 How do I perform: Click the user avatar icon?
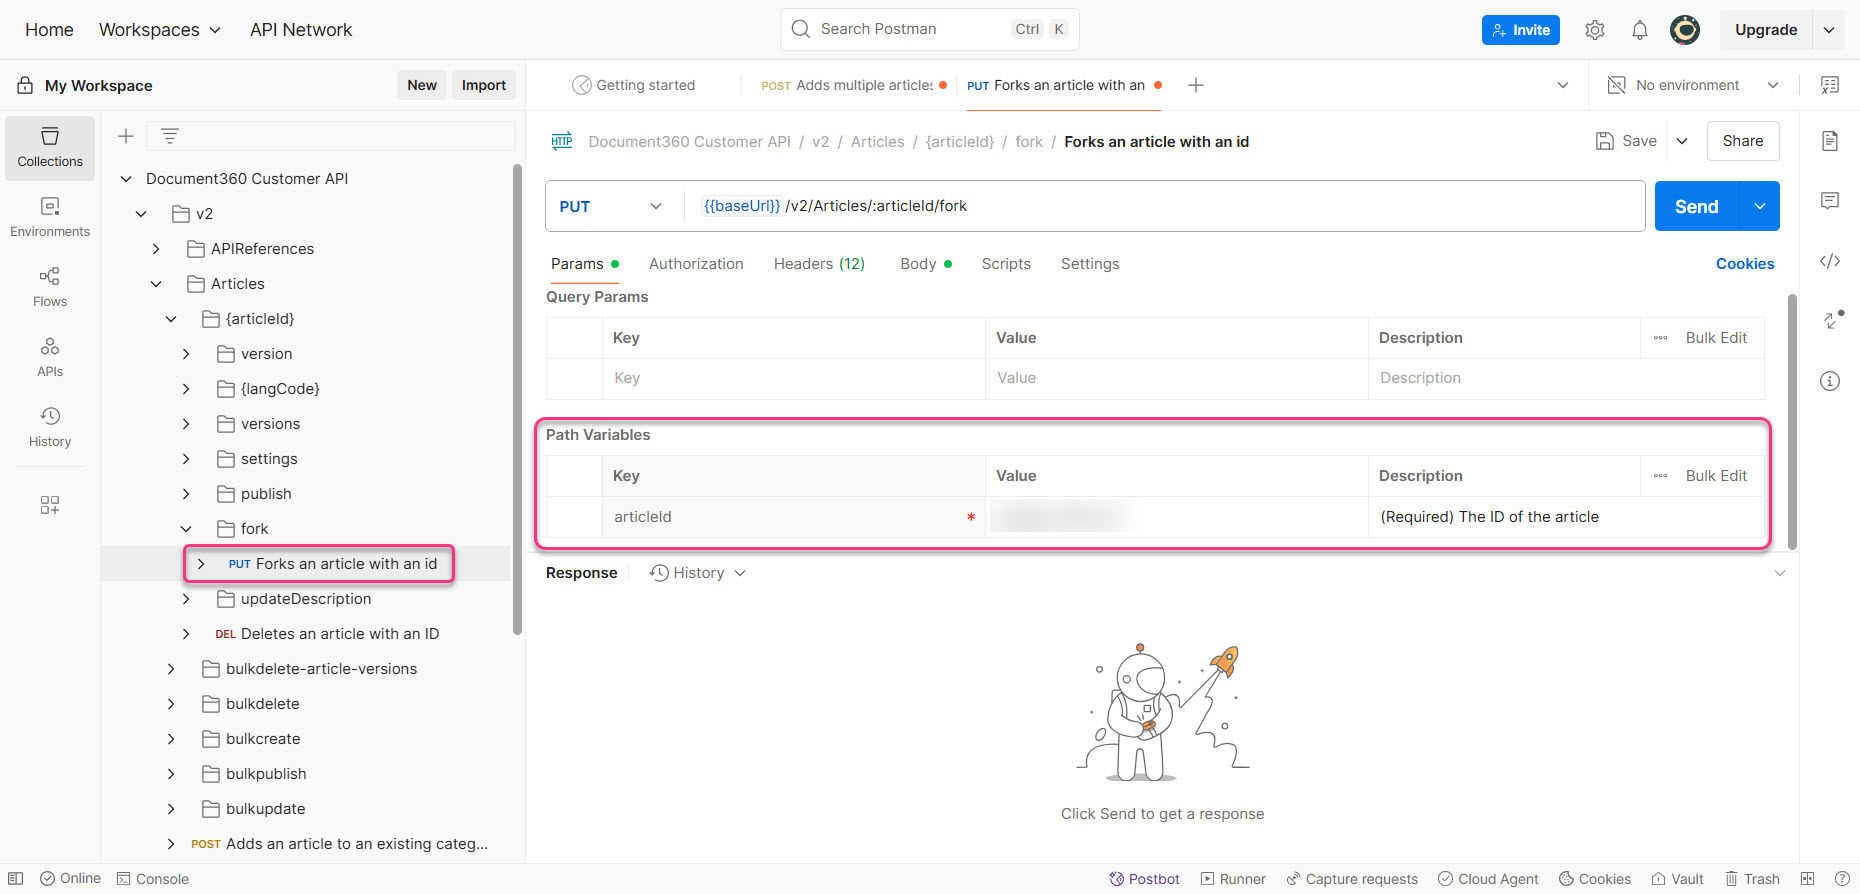(x=1685, y=30)
